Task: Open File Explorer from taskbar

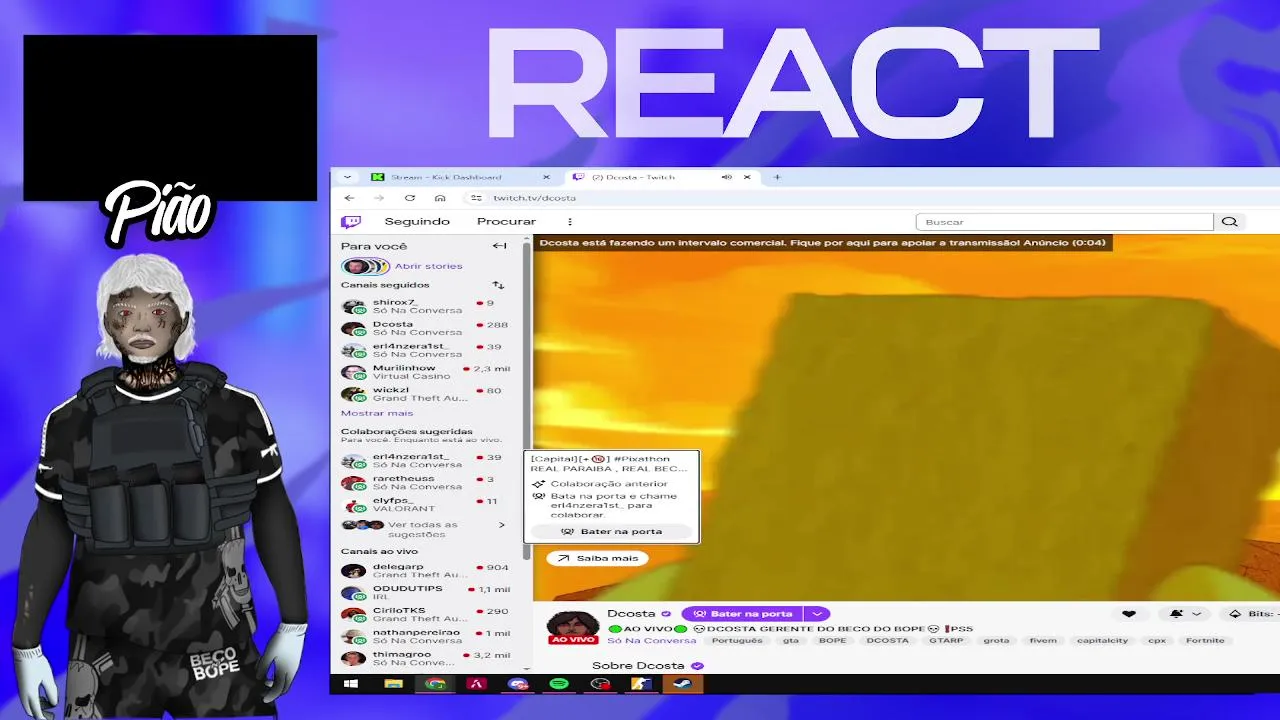Action: point(393,684)
